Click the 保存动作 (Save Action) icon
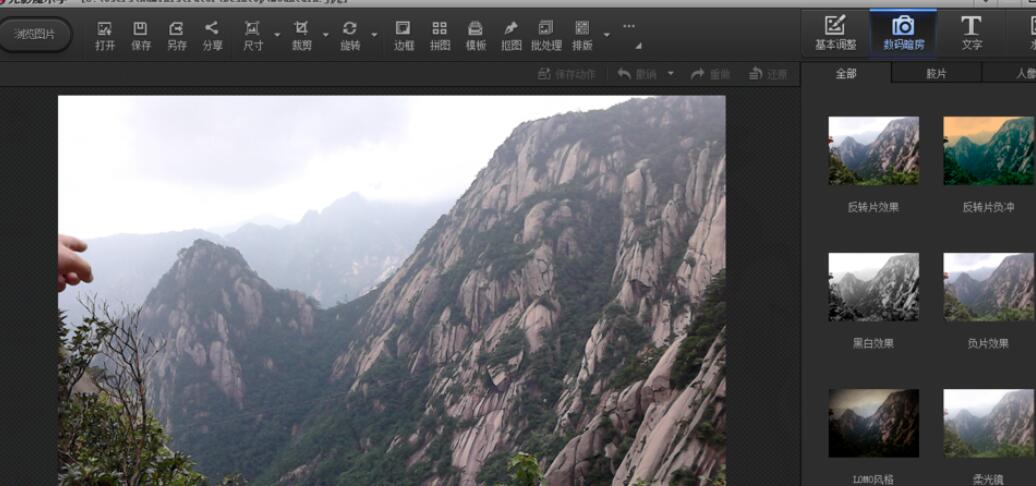The height and width of the screenshot is (486, 1036). point(544,74)
